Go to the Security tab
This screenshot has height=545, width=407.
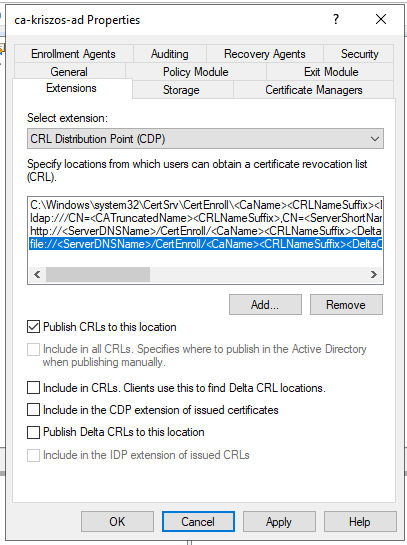coord(359,54)
